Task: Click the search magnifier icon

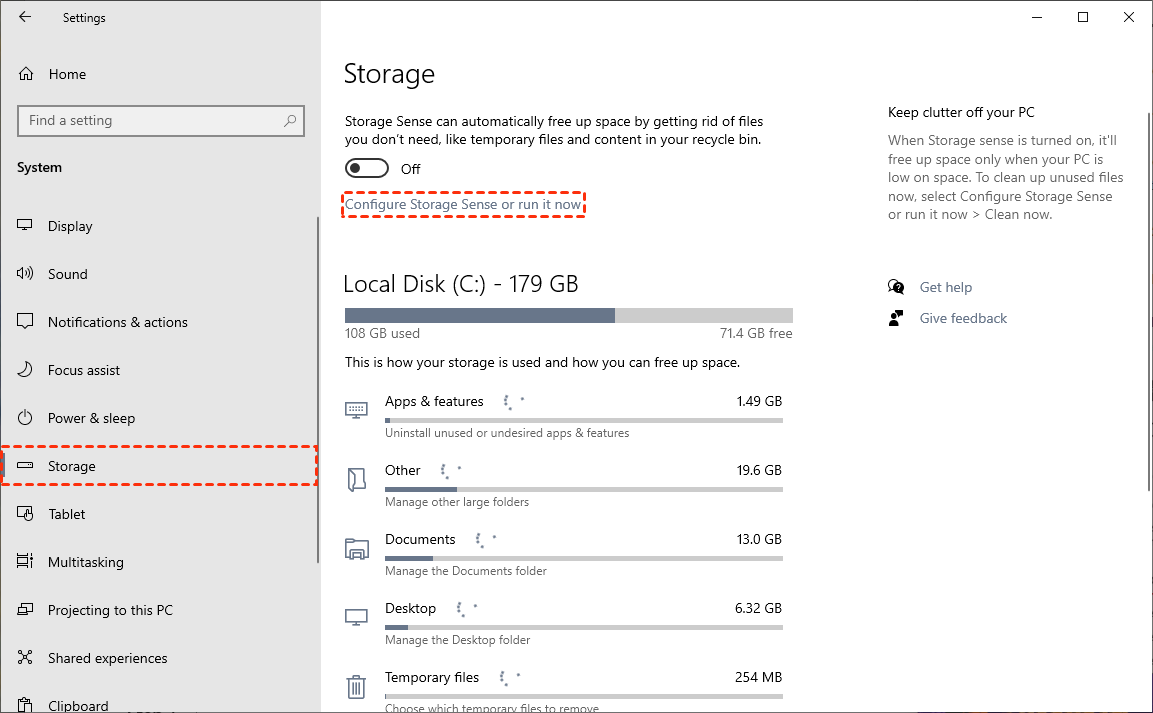Action: click(290, 121)
